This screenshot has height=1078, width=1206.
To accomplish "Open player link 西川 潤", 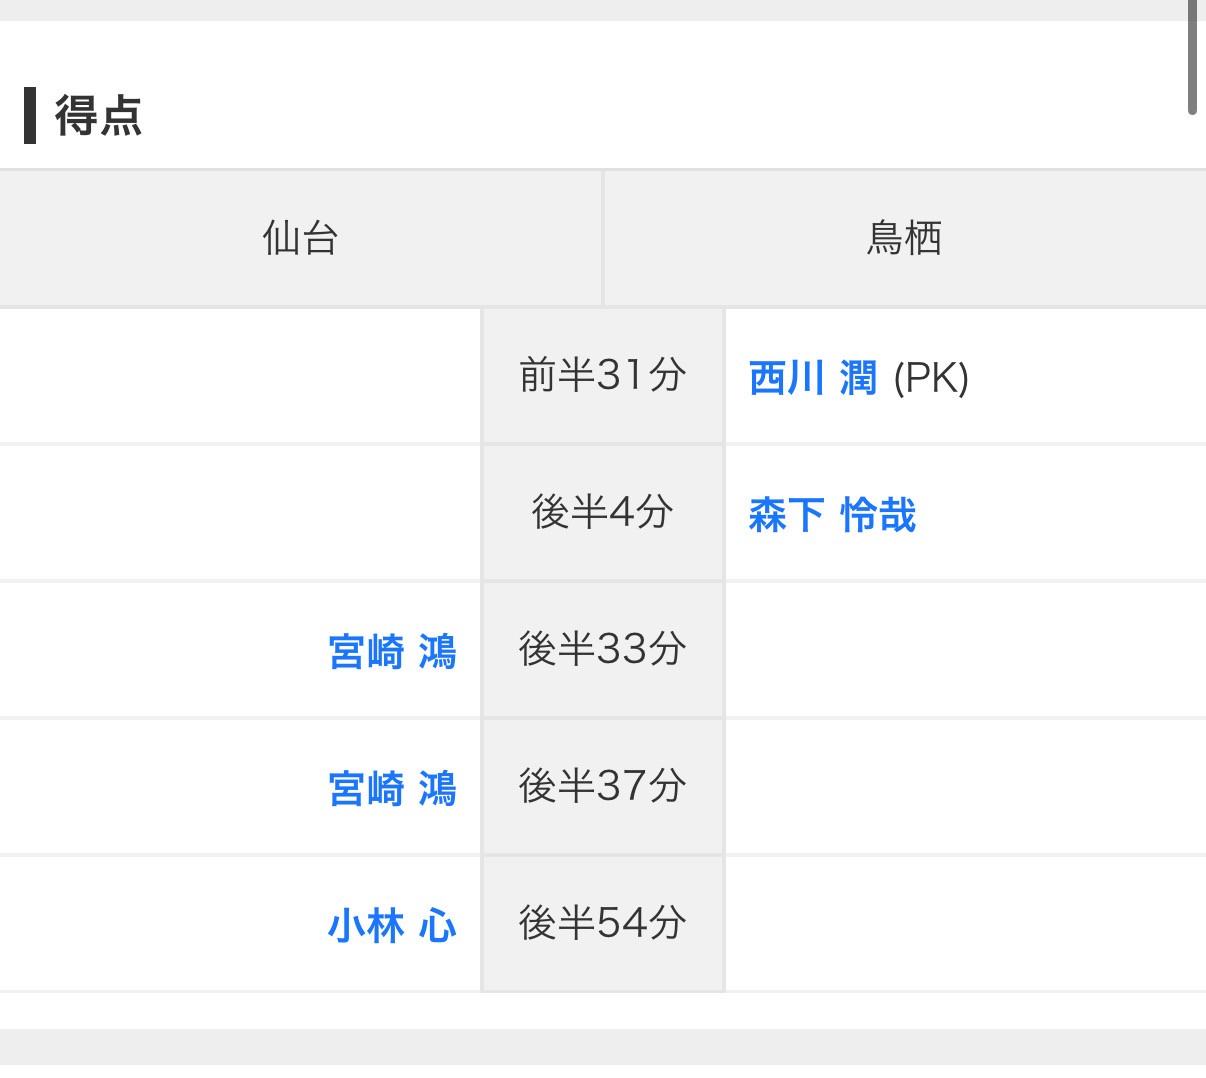I will point(812,378).
